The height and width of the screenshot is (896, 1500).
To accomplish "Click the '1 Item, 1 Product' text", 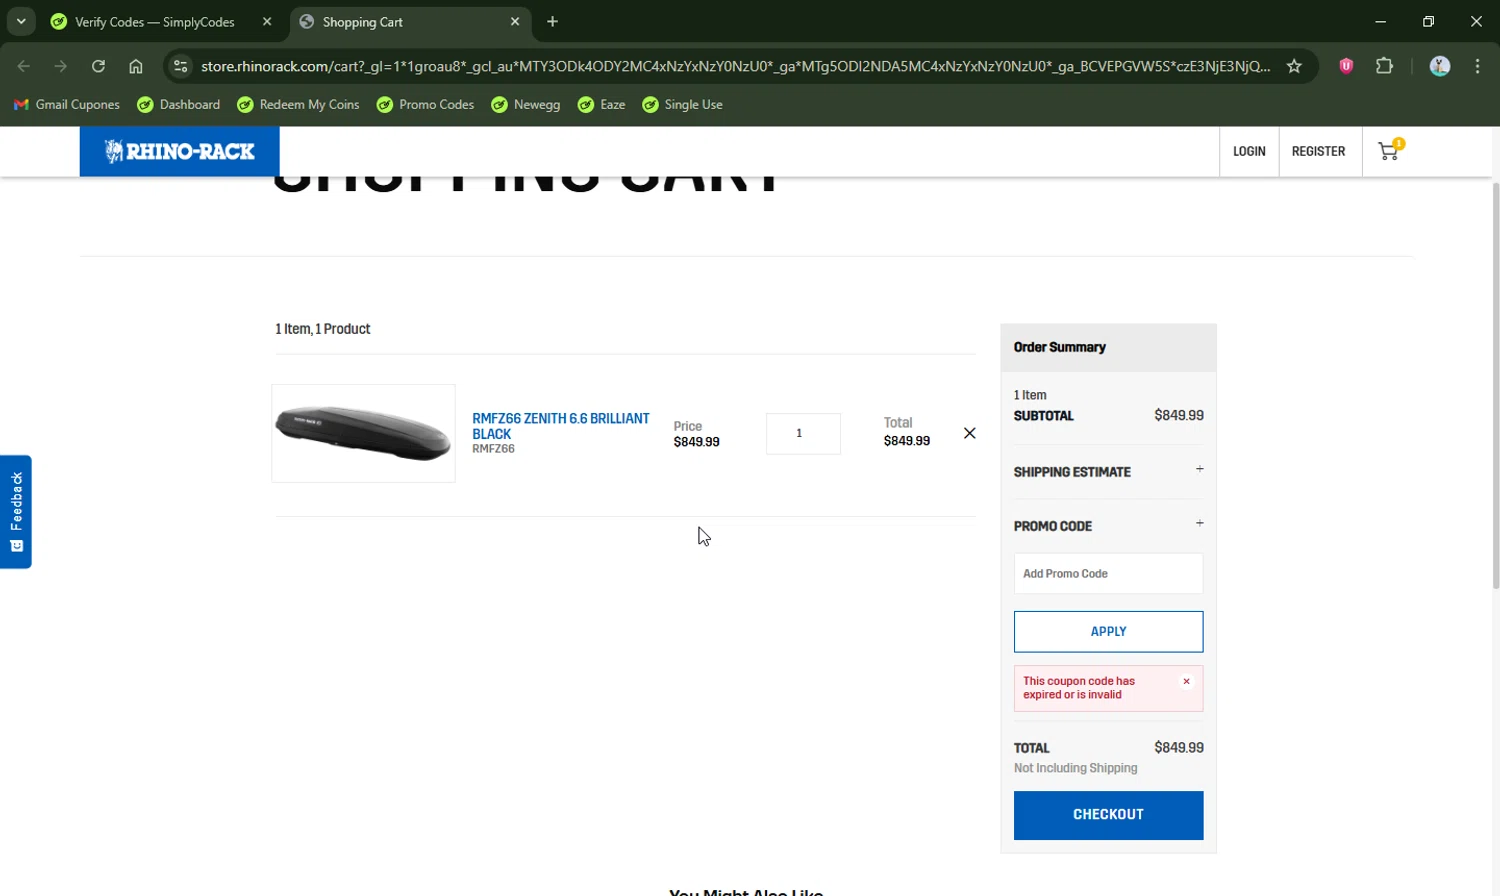I will pyautogui.click(x=323, y=329).
